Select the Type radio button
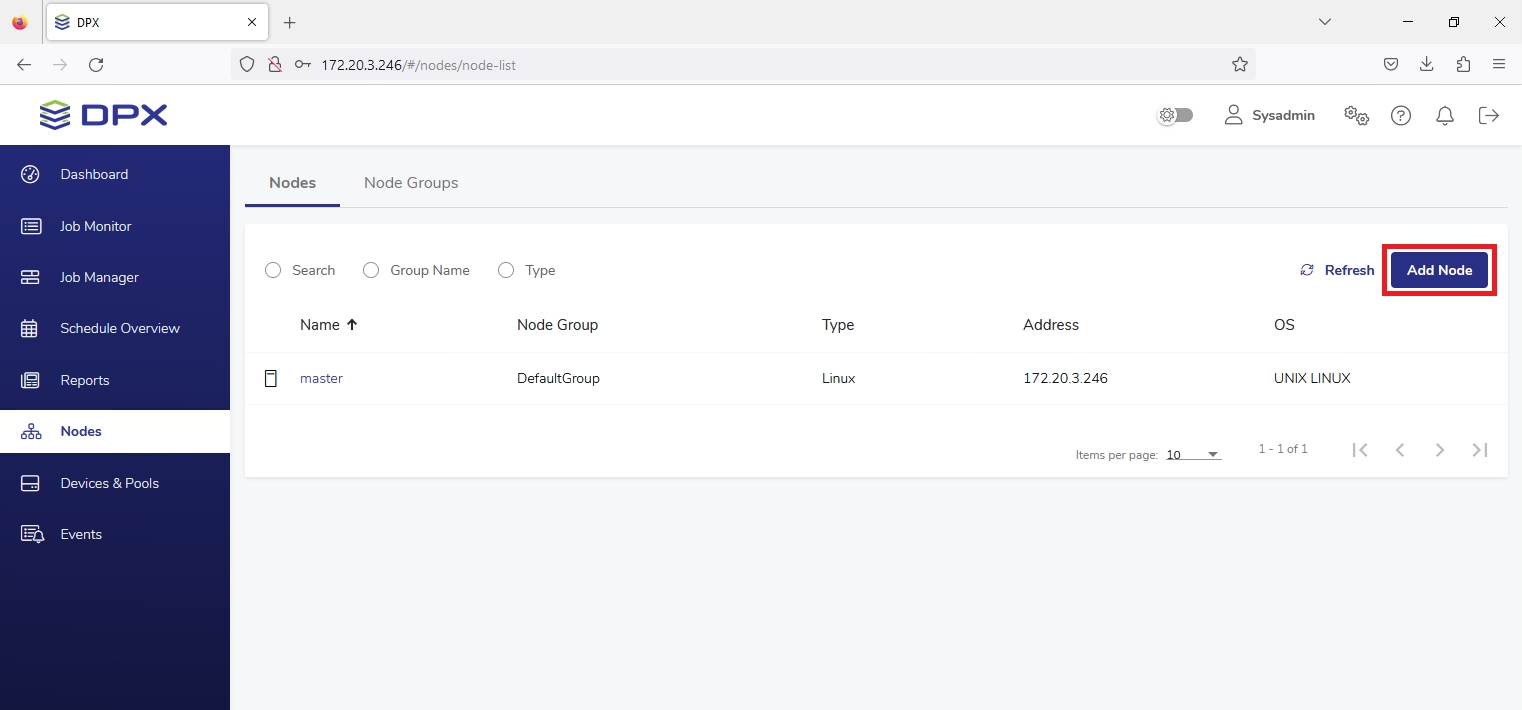Screen dimensions: 1522x710 click(506, 270)
